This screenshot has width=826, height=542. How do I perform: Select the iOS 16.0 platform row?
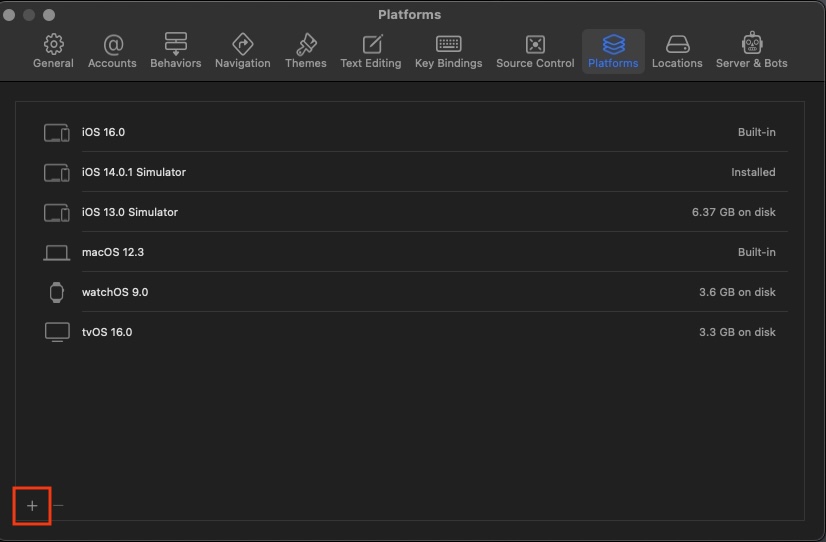click(410, 132)
